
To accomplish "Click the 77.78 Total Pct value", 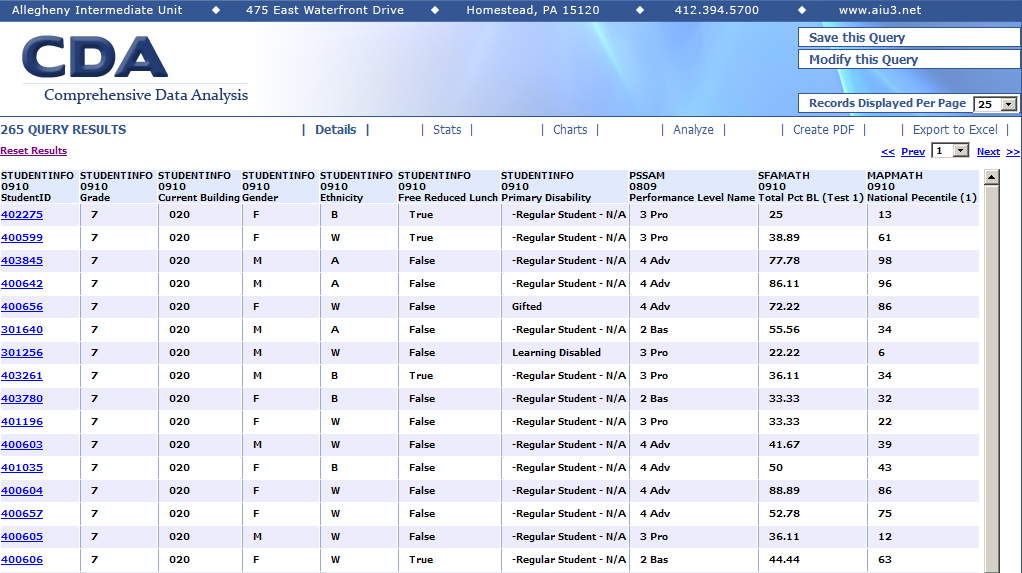I will click(784, 261).
